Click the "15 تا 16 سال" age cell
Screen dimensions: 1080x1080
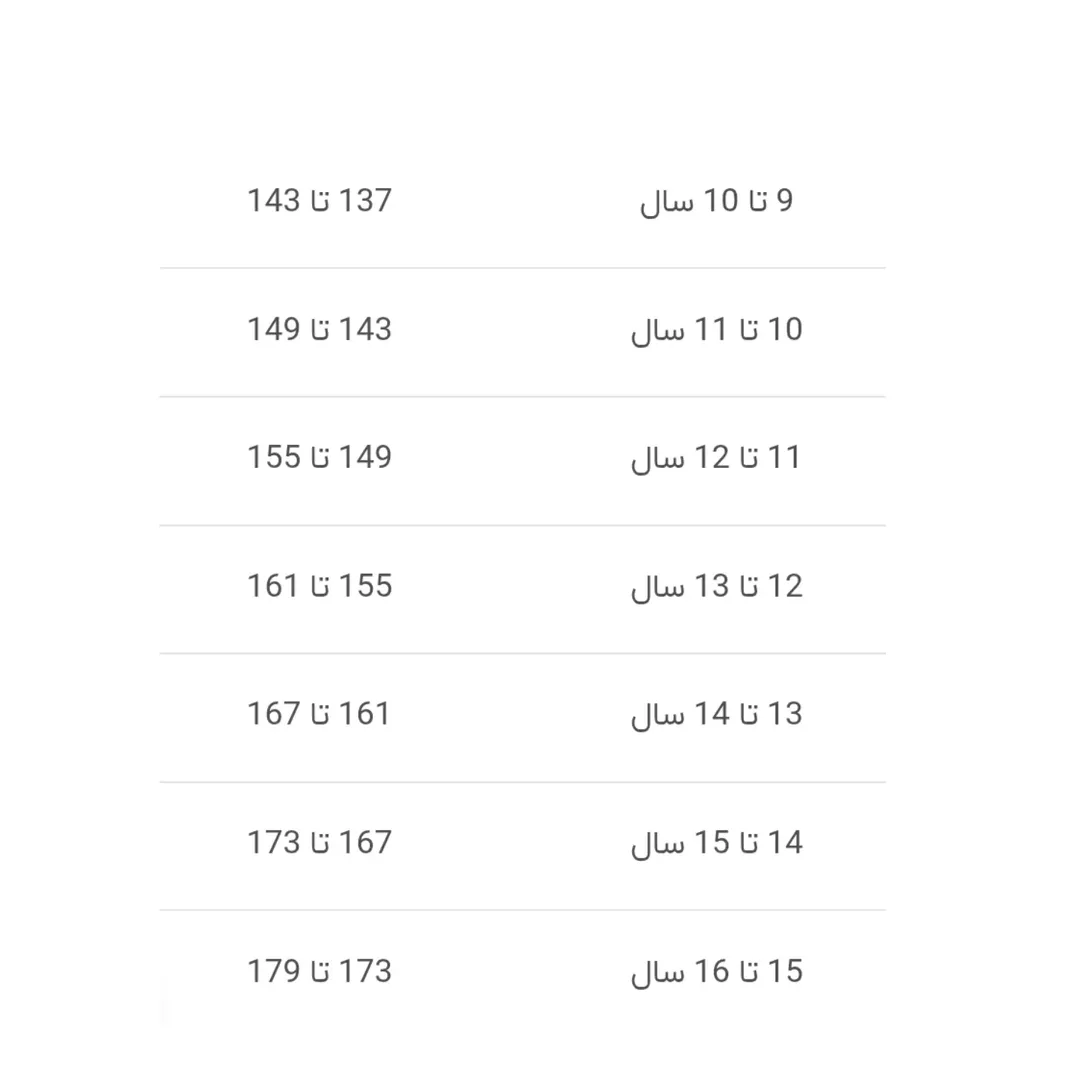click(x=716, y=972)
